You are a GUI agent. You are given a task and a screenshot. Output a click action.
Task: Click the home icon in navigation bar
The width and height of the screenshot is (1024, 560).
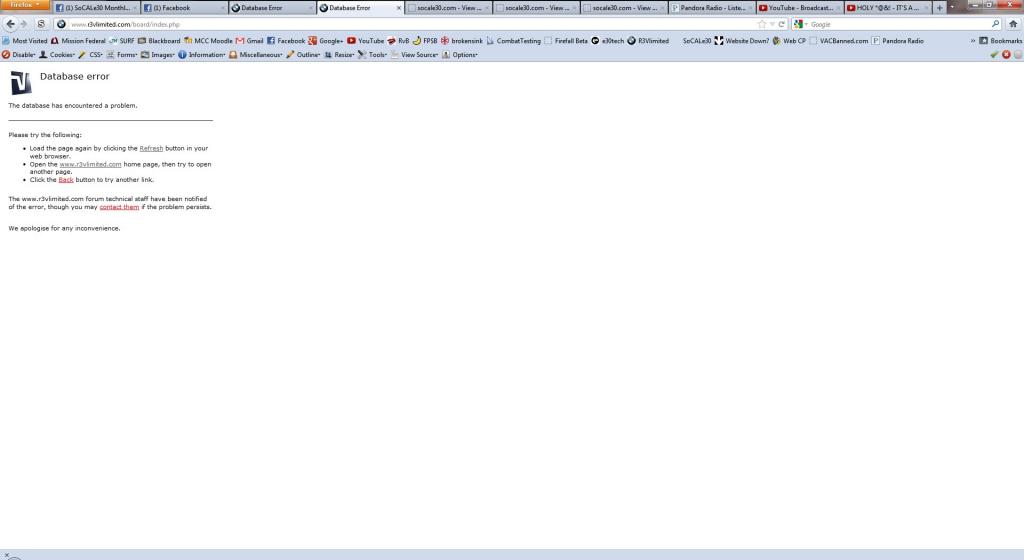(x=1013, y=24)
